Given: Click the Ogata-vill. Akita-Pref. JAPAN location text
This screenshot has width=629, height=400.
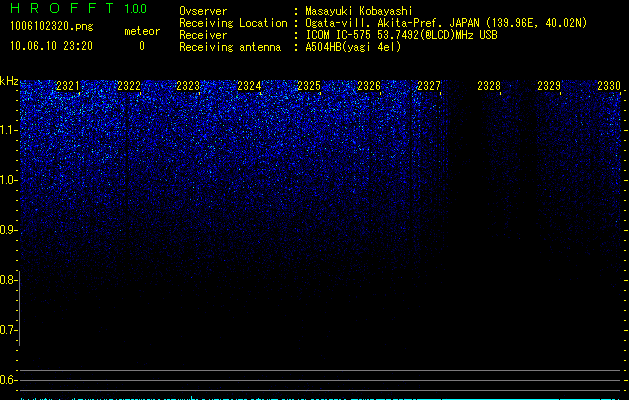Looking at the screenshot, I should click(x=446, y=23).
